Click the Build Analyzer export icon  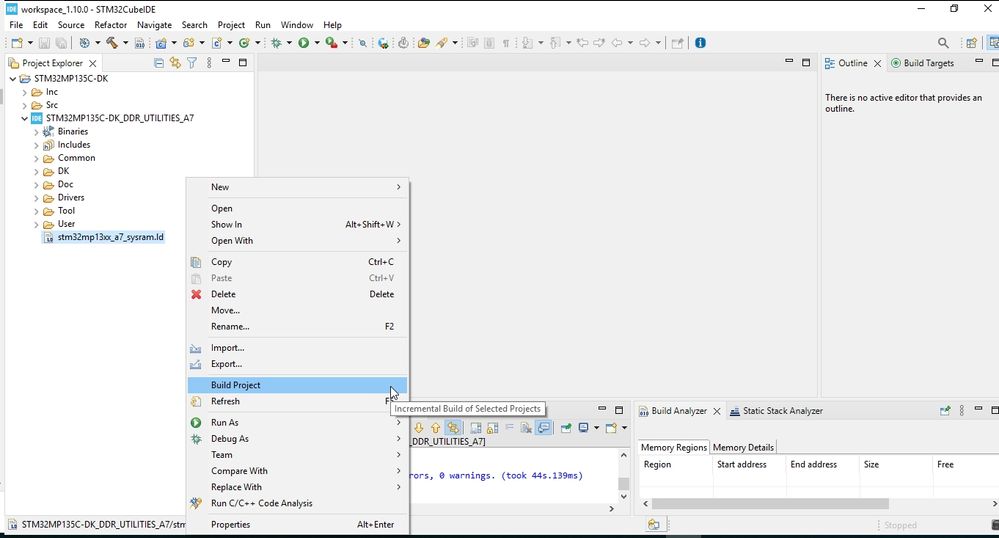pyautogui.click(x=945, y=411)
